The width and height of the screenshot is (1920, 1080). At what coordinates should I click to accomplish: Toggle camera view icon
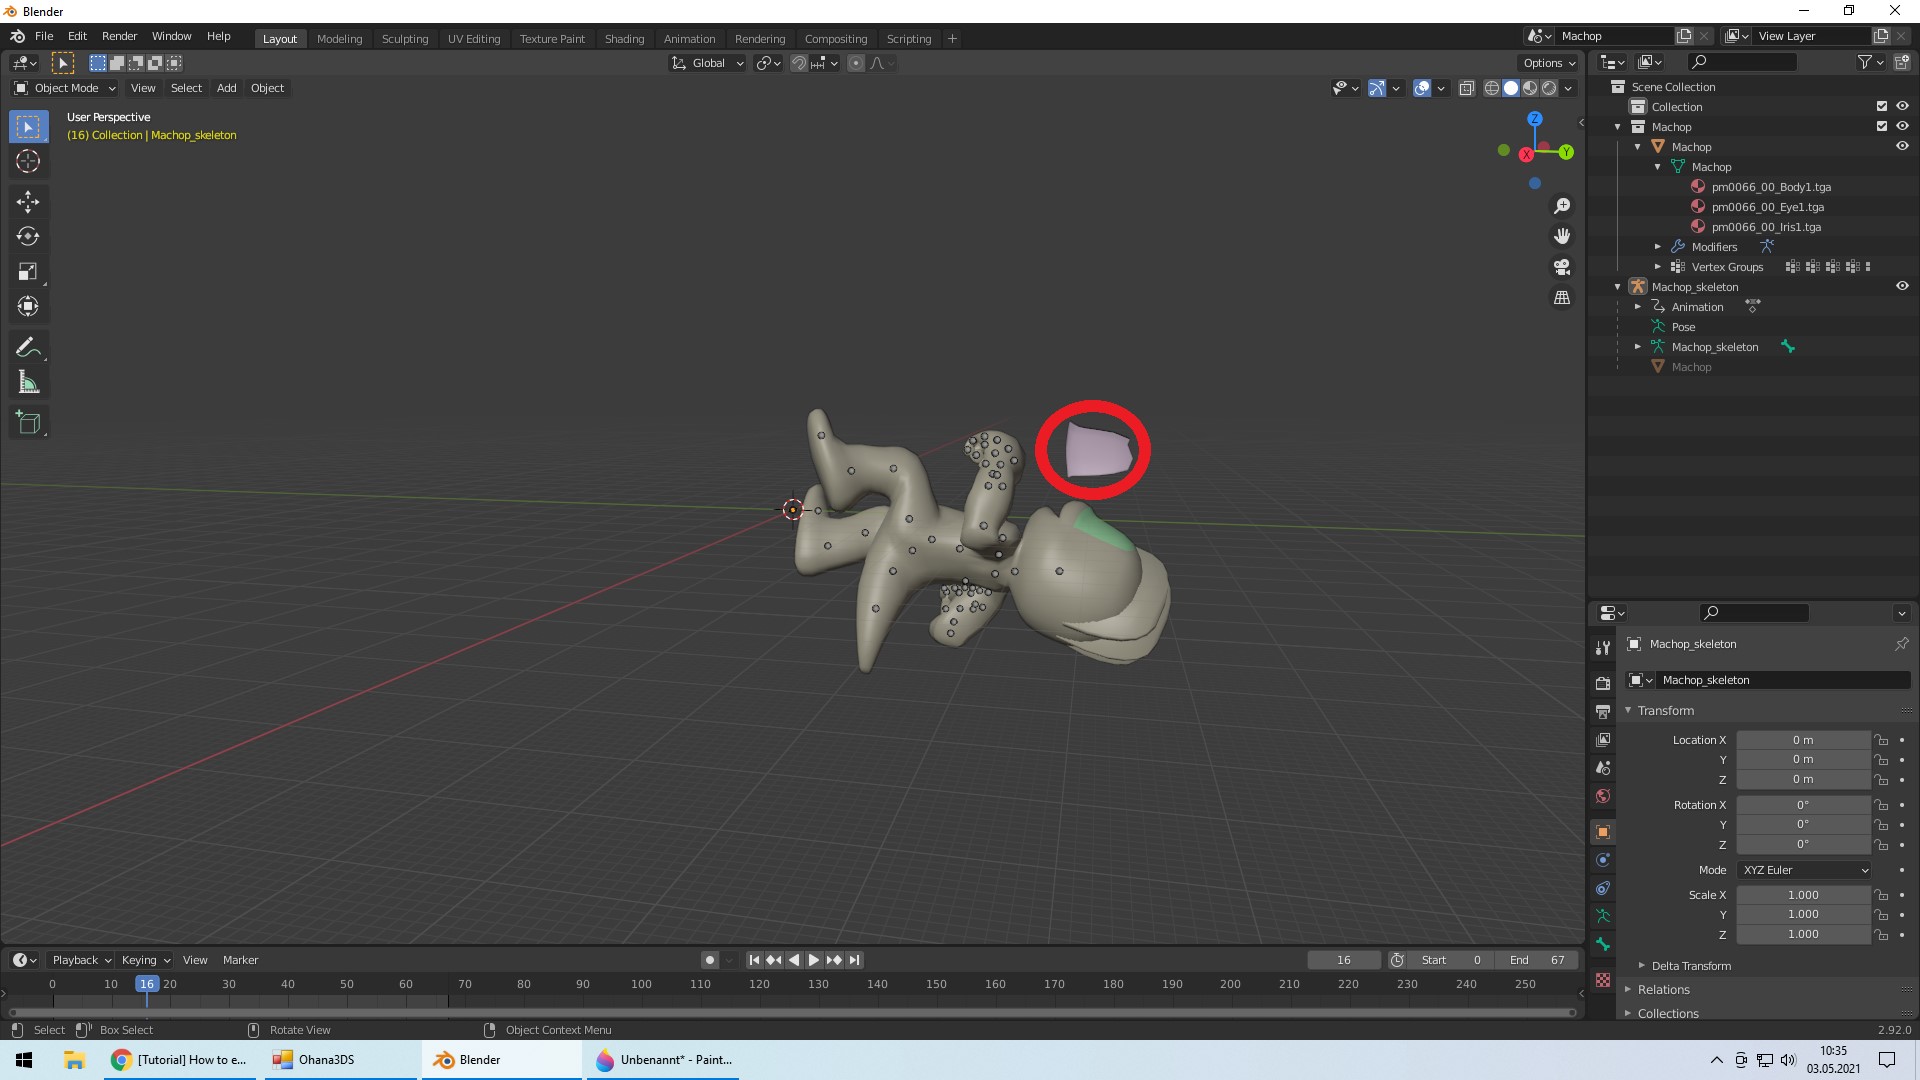tap(1562, 267)
